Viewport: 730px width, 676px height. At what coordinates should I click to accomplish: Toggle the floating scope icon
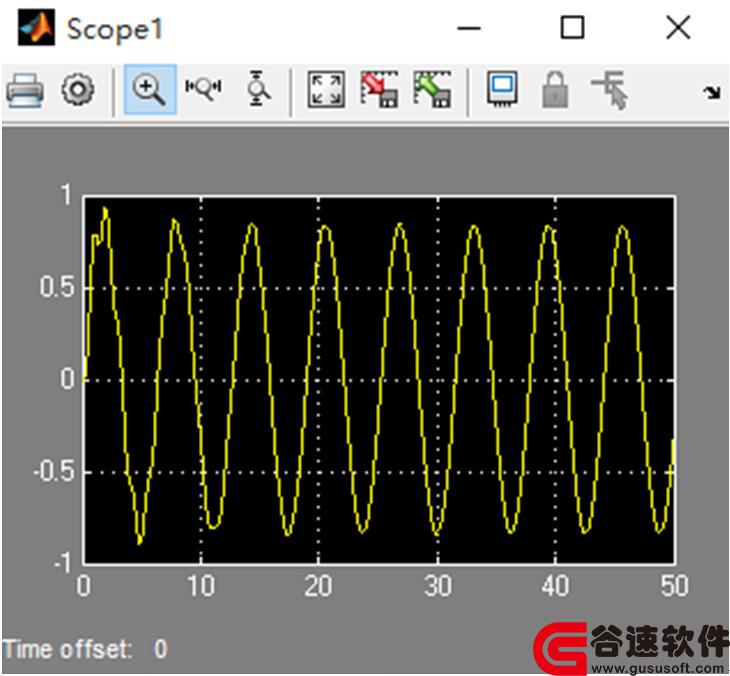point(502,89)
